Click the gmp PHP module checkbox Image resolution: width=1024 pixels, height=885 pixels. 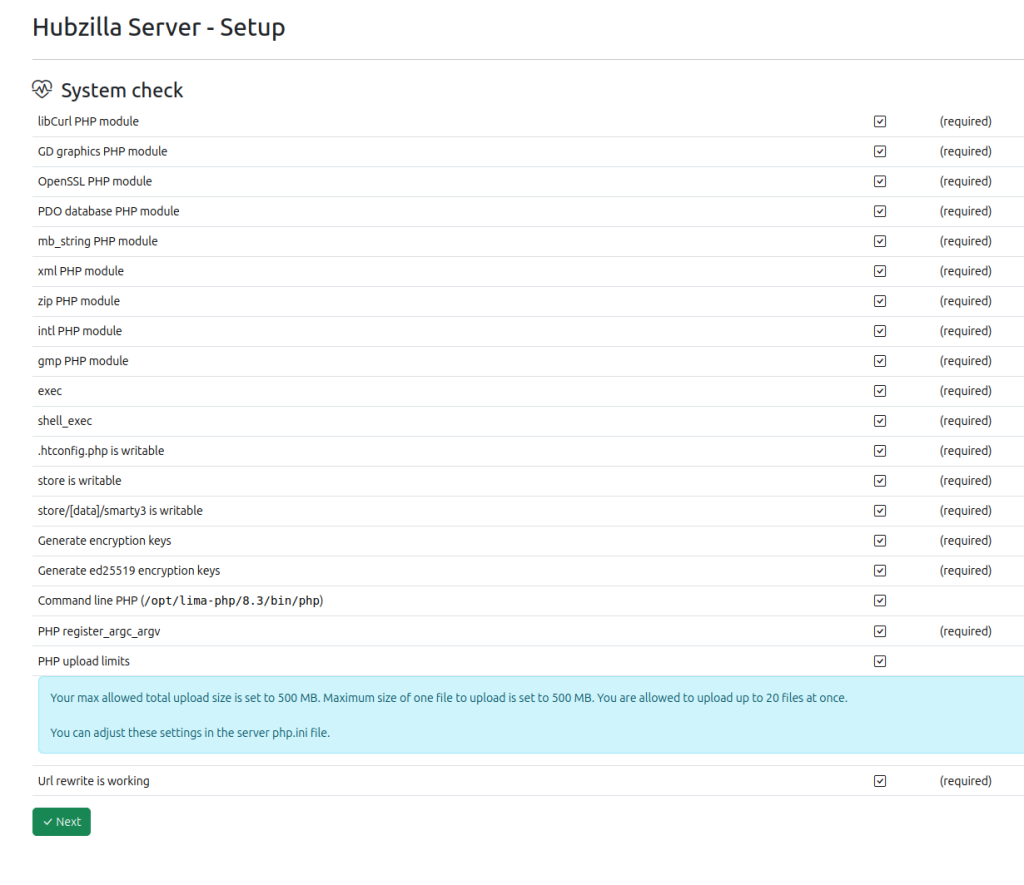click(880, 361)
